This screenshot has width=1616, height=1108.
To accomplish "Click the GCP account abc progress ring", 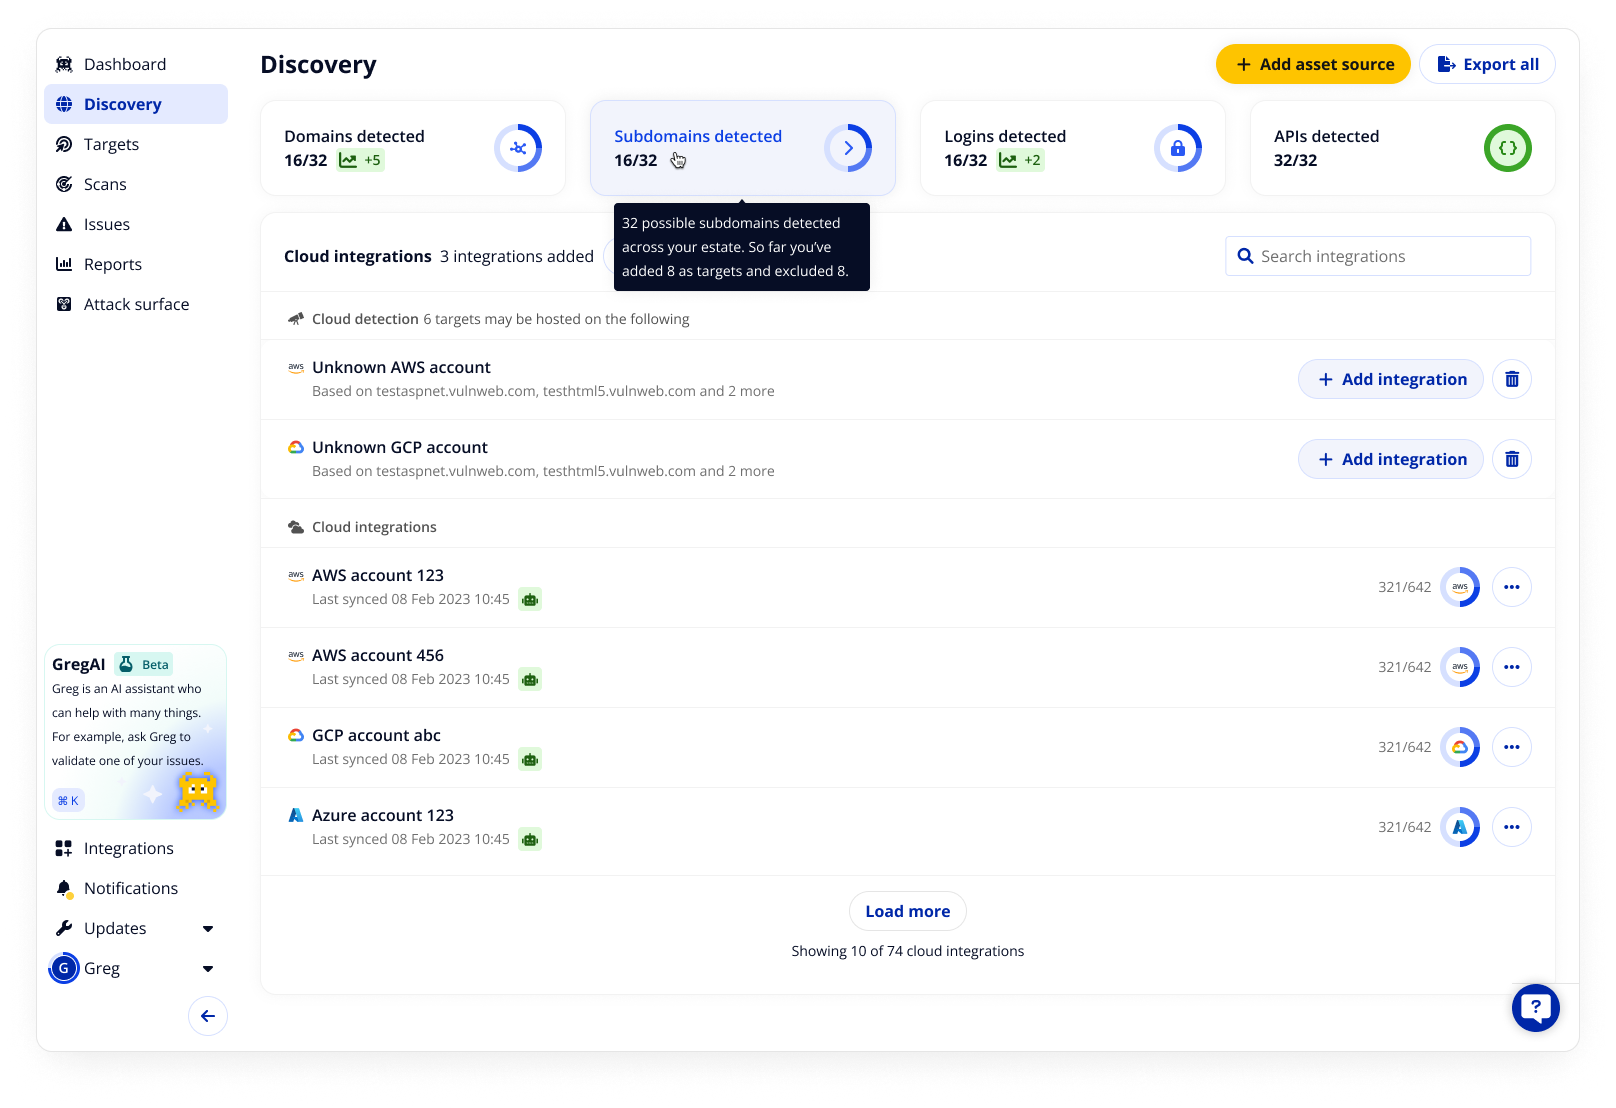I will 1459,747.
